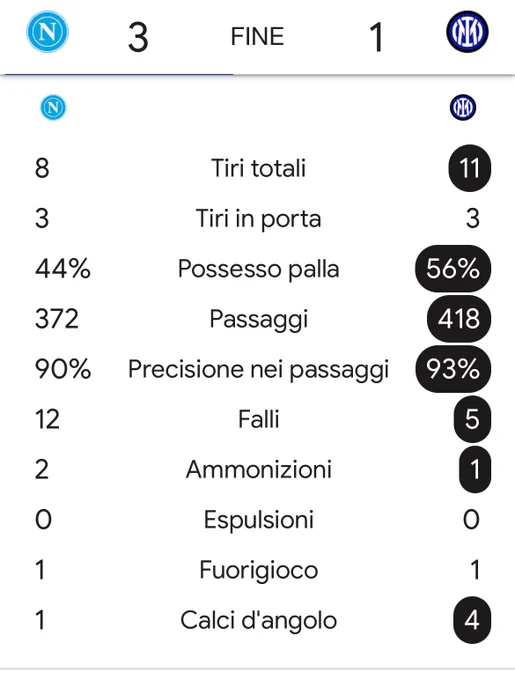
Task: Click the blue active tab underline indicator
Action: point(119,75)
